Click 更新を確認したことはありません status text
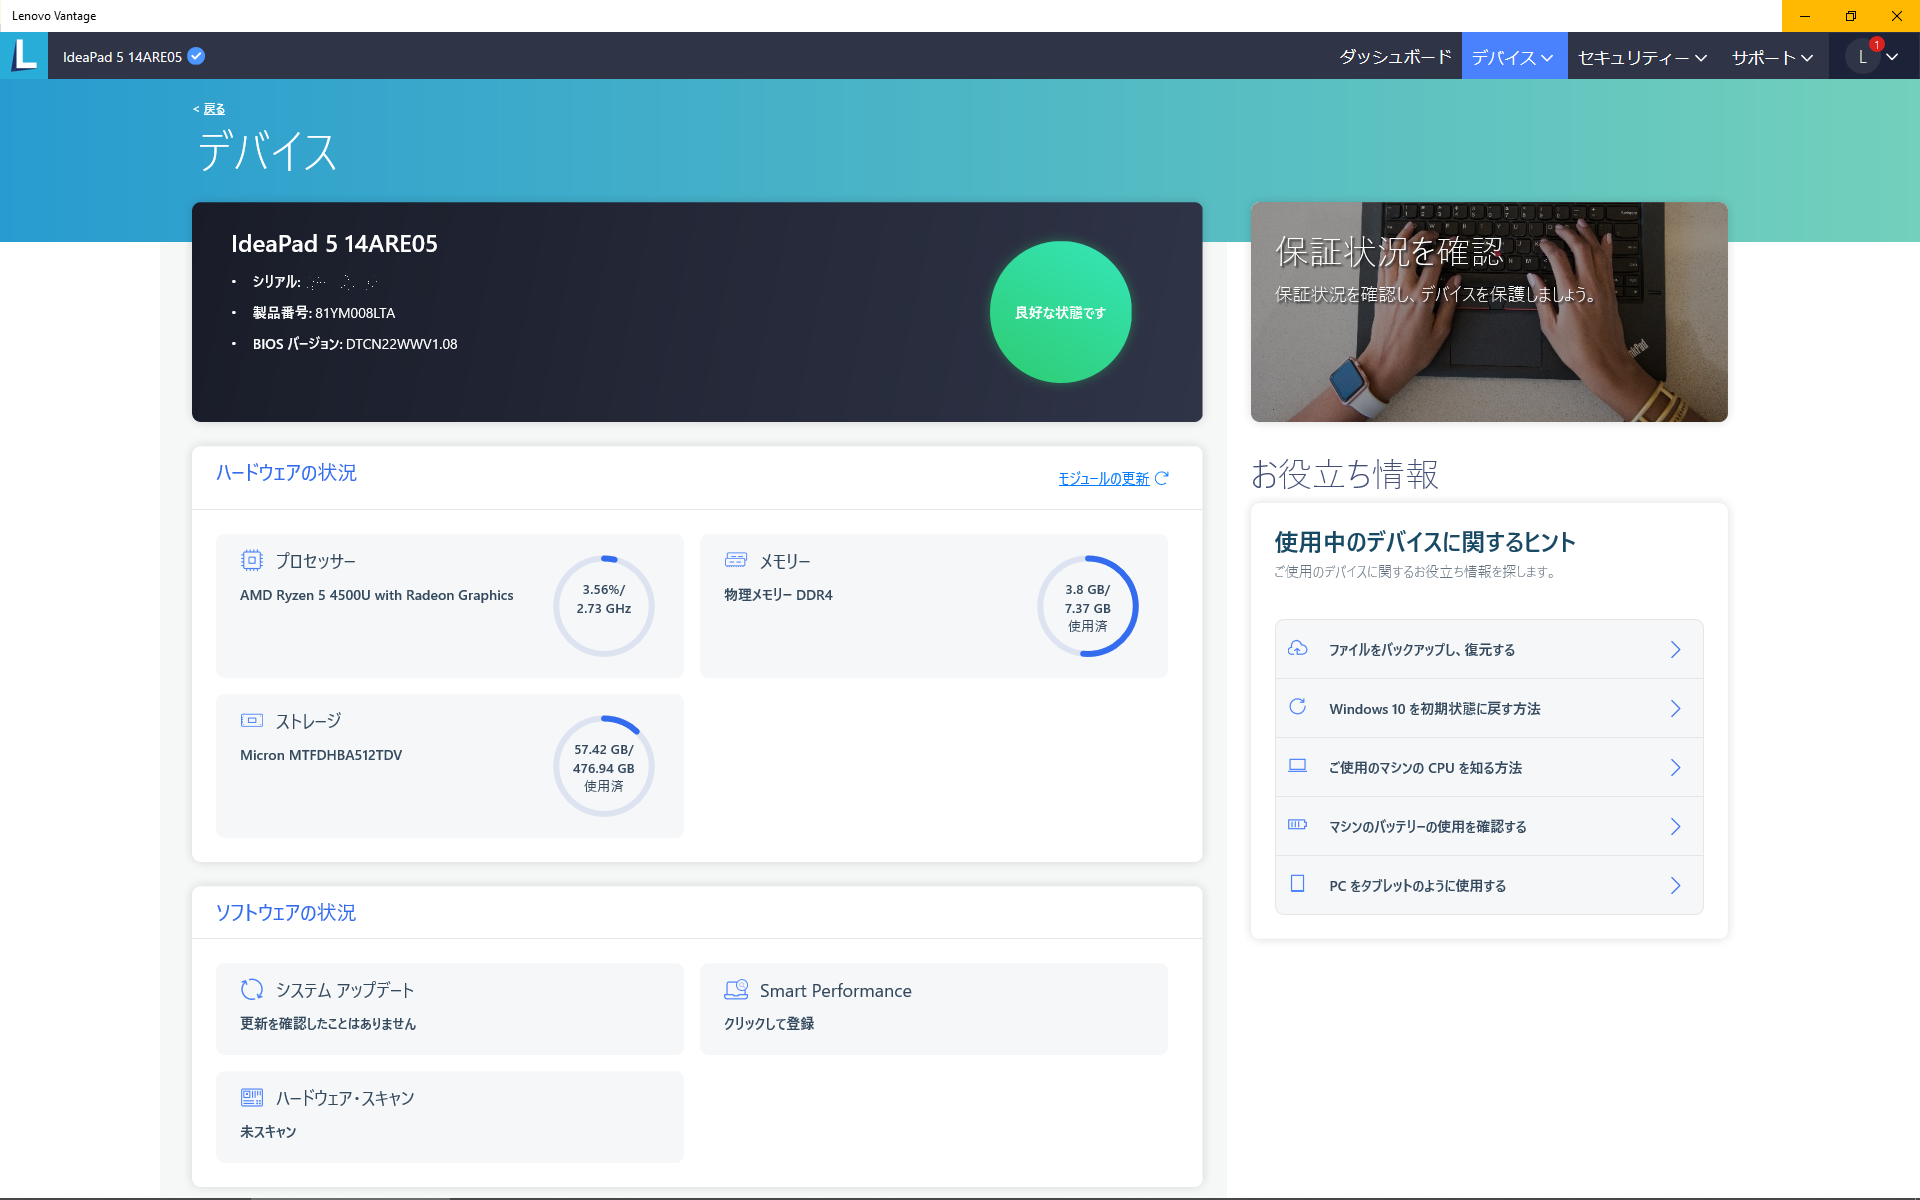Viewport: 1920px width, 1200px height. (x=328, y=1024)
